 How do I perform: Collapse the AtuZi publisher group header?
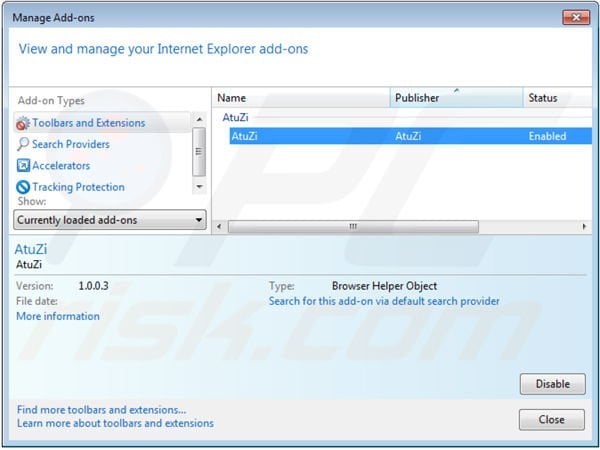(235, 117)
